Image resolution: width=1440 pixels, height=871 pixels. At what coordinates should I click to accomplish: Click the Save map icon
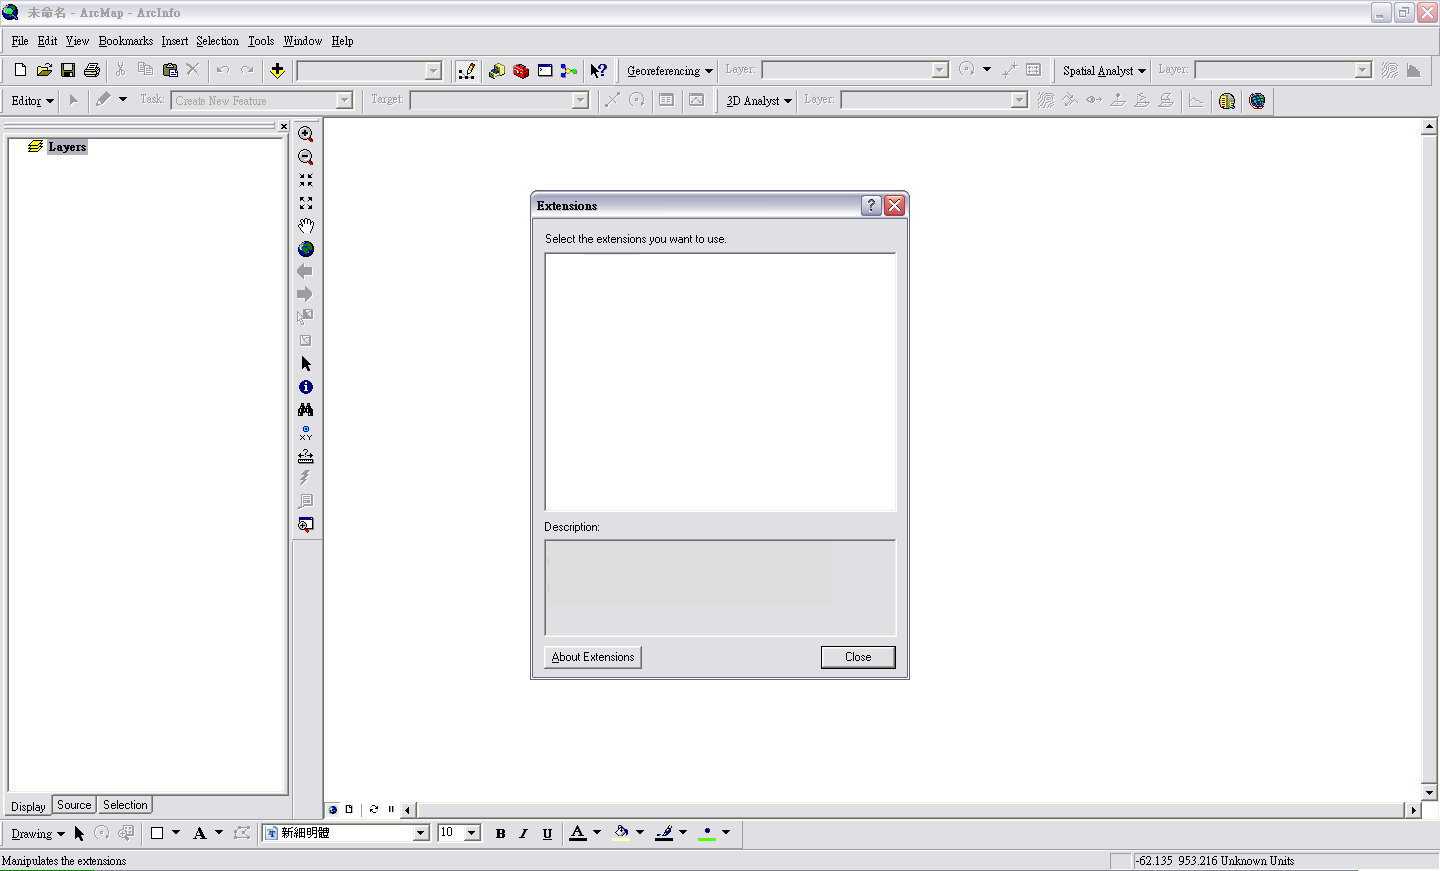tap(68, 70)
